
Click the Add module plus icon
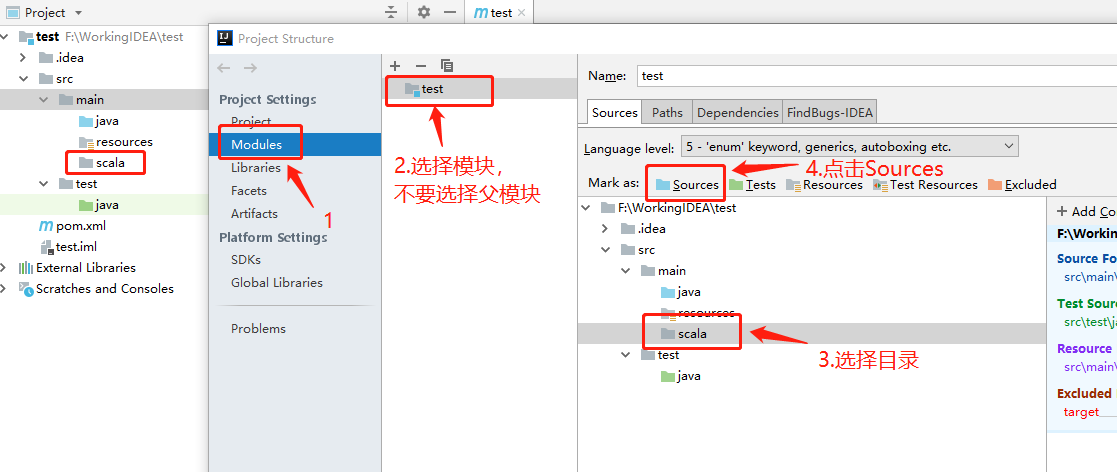(x=396, y=65)
